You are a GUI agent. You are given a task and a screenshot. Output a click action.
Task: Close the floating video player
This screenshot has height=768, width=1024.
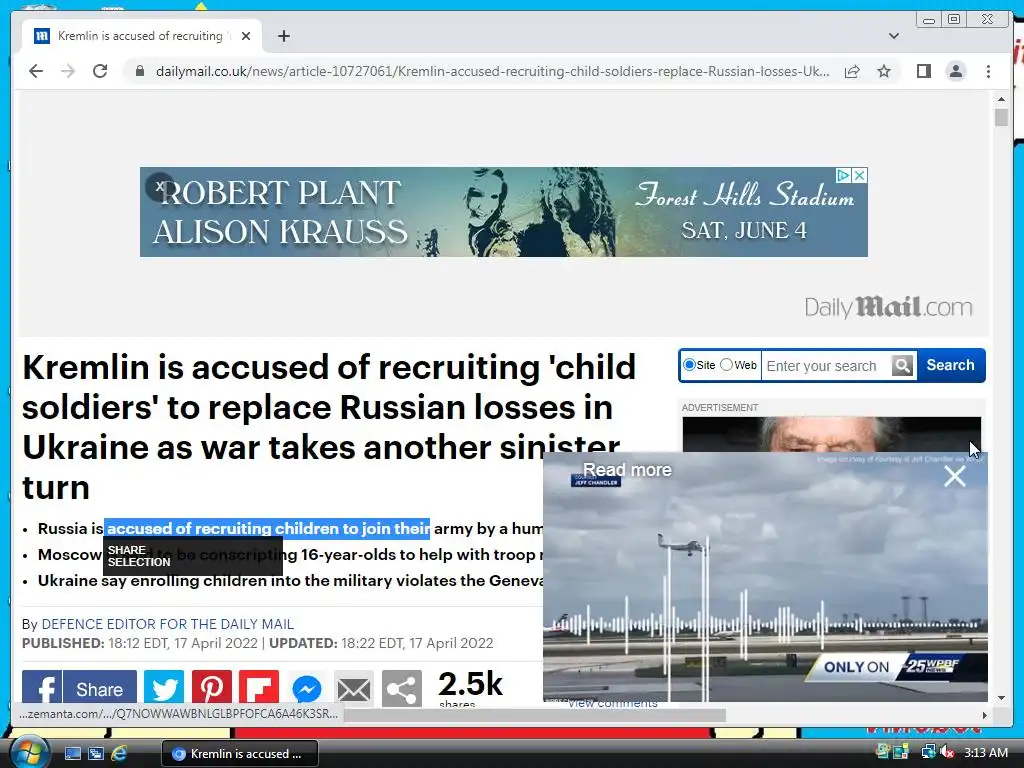pos(955,477)
